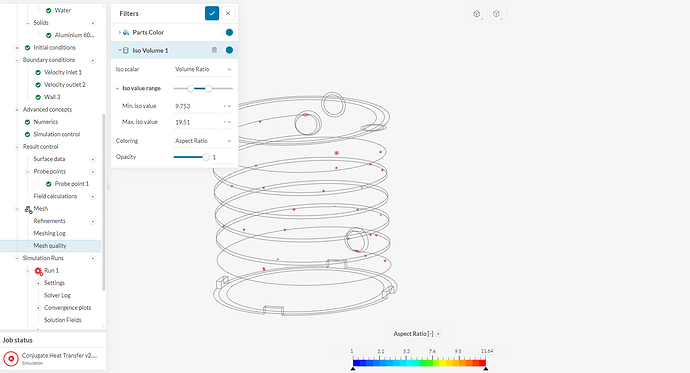
Task: Click the Run 1 red gear icon
Action: pyautogui.click(x=38, y=271)
